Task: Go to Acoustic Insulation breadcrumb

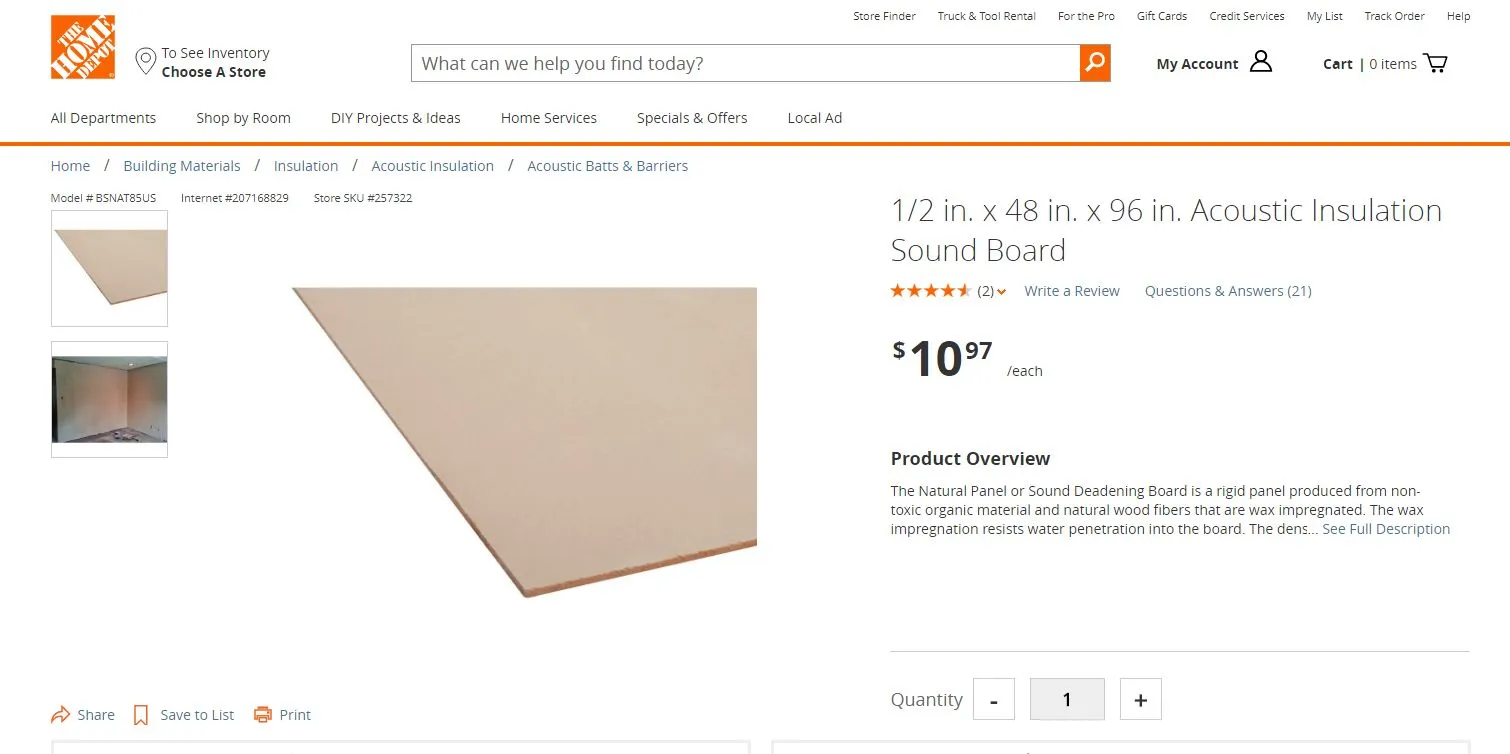Action: (432, 166)
